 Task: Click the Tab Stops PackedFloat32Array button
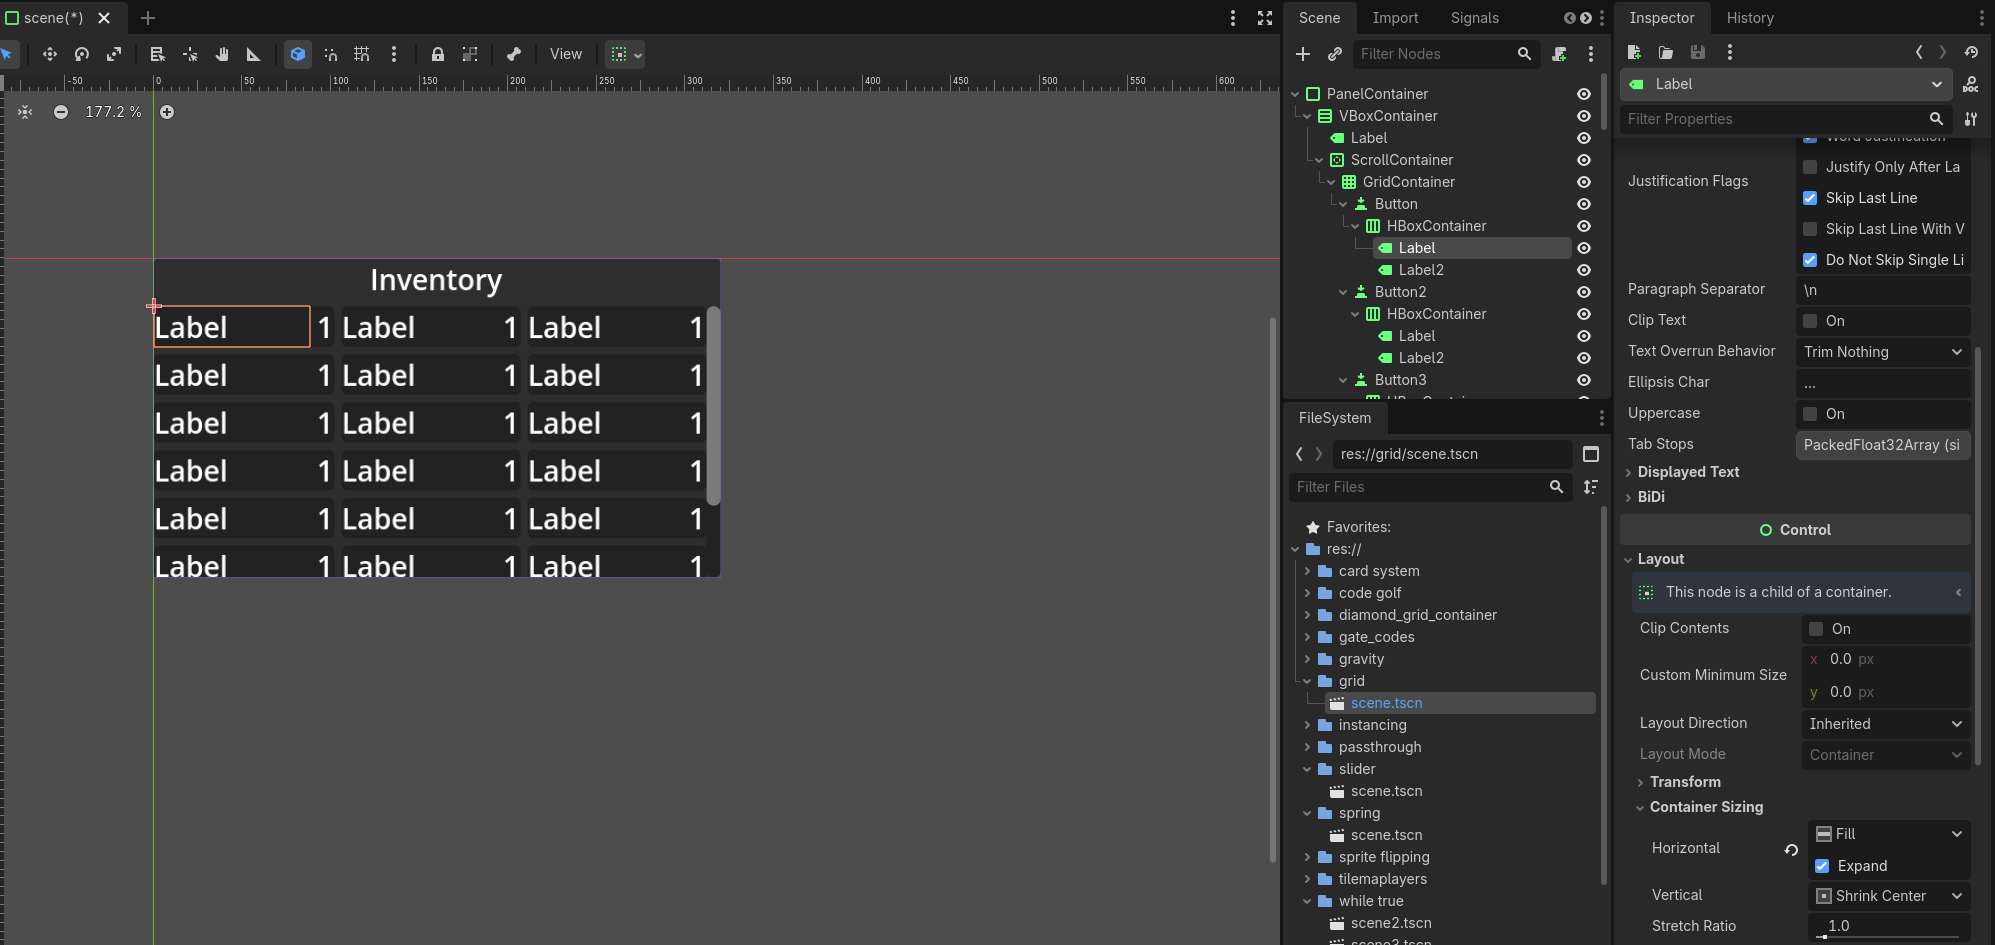[x=1882, y=445]
